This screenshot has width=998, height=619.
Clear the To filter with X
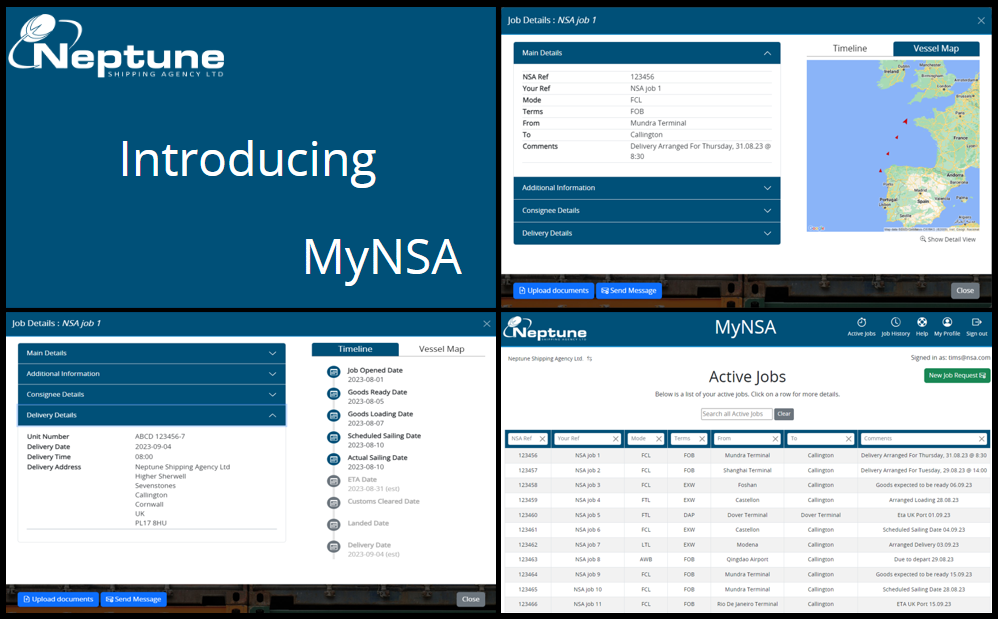(848, 439)
